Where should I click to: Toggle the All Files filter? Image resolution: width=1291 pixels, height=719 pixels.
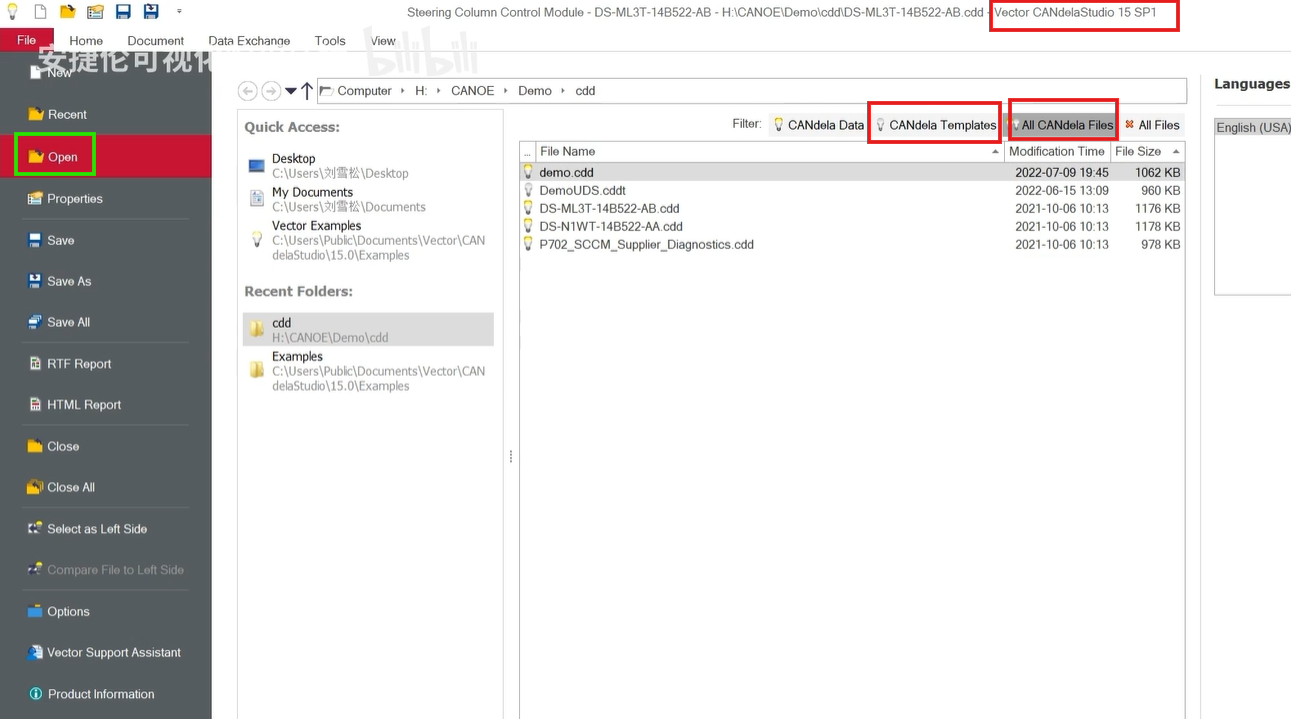point(1152,125)
